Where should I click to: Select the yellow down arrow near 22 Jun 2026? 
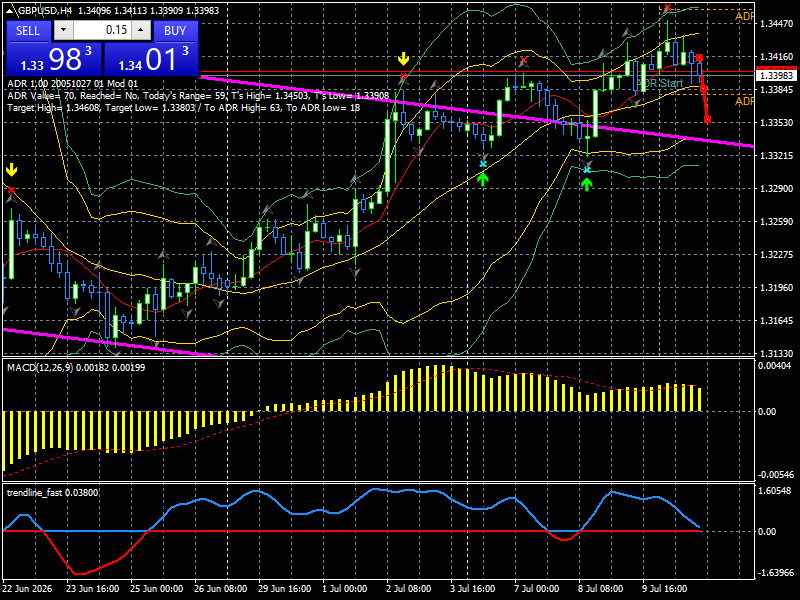(11, 170)
